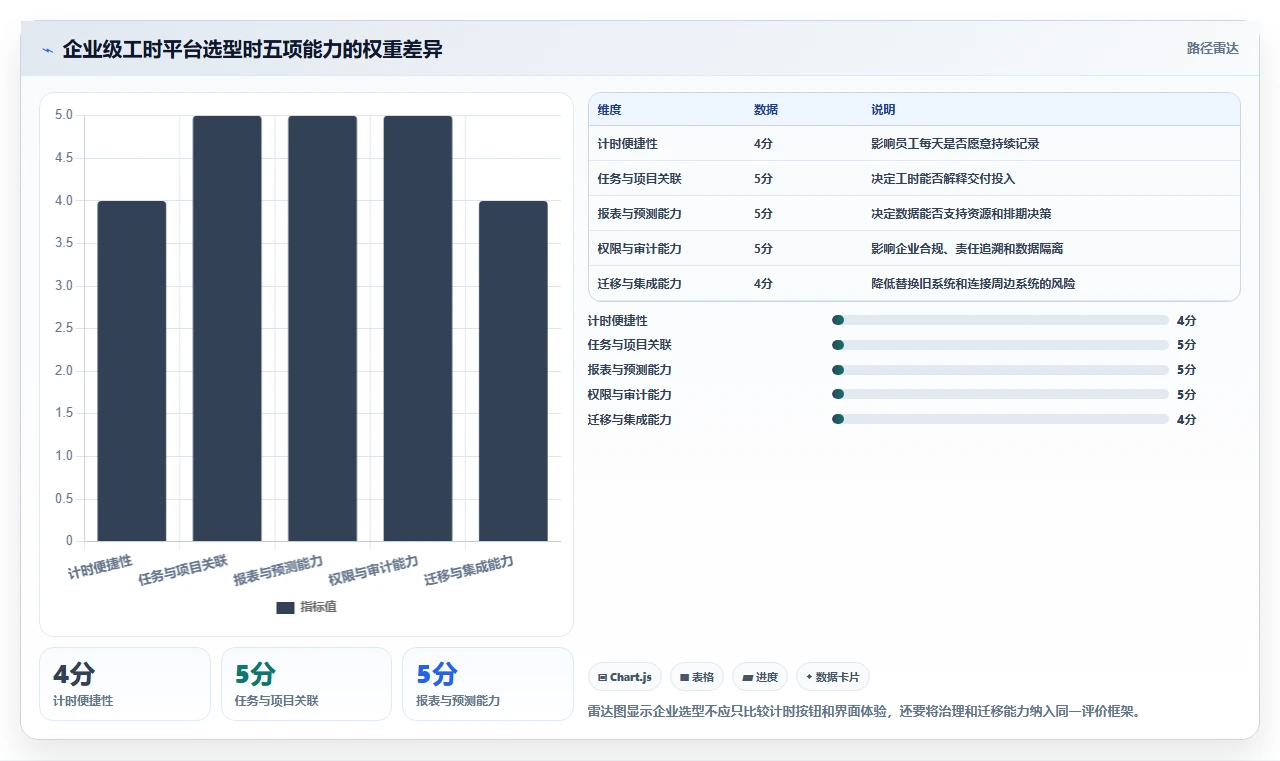Click the 计时便捷性 x-axis label
The width and height of the screenshot is (1280, 761).
click(100, 568)
